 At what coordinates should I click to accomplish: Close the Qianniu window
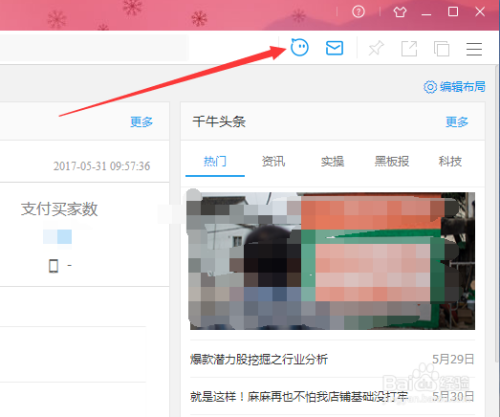tap(480, 12)
